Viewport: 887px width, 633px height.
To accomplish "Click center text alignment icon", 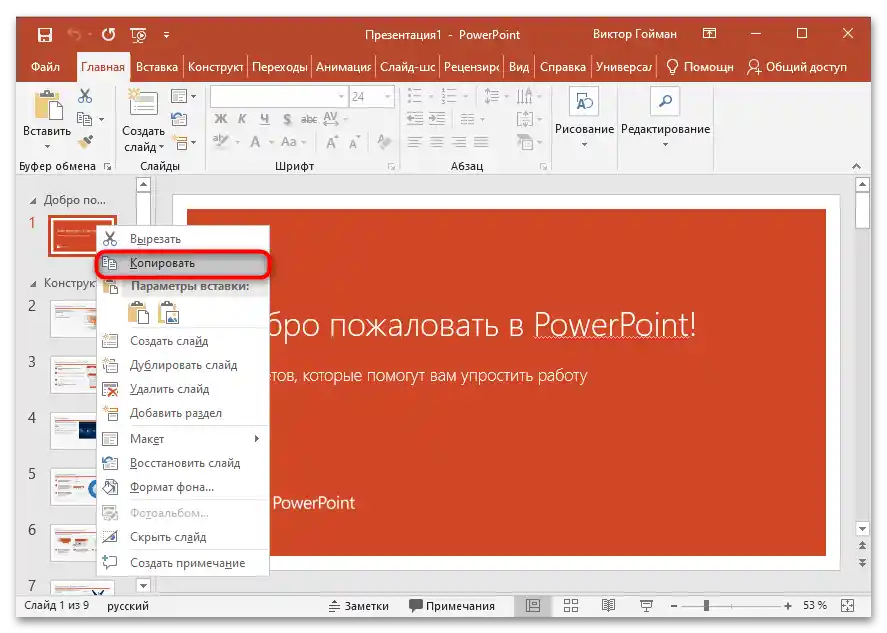I will (437, 141).
